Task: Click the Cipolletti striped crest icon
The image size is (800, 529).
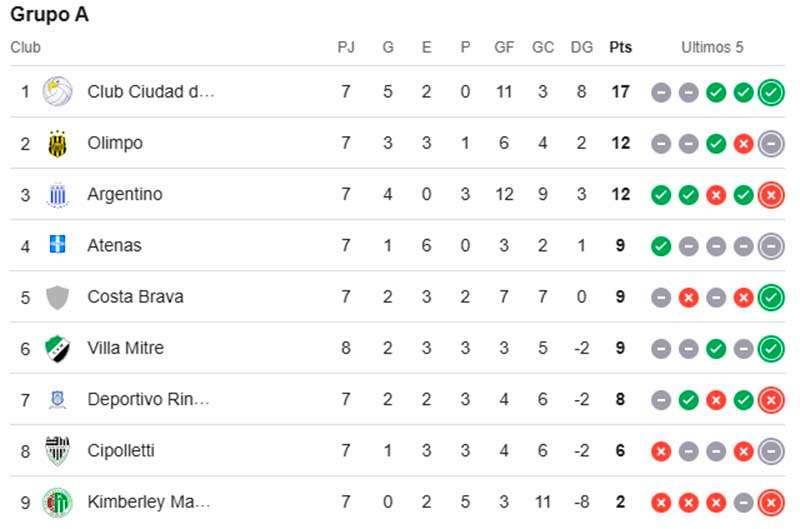Action: [57, 451]
